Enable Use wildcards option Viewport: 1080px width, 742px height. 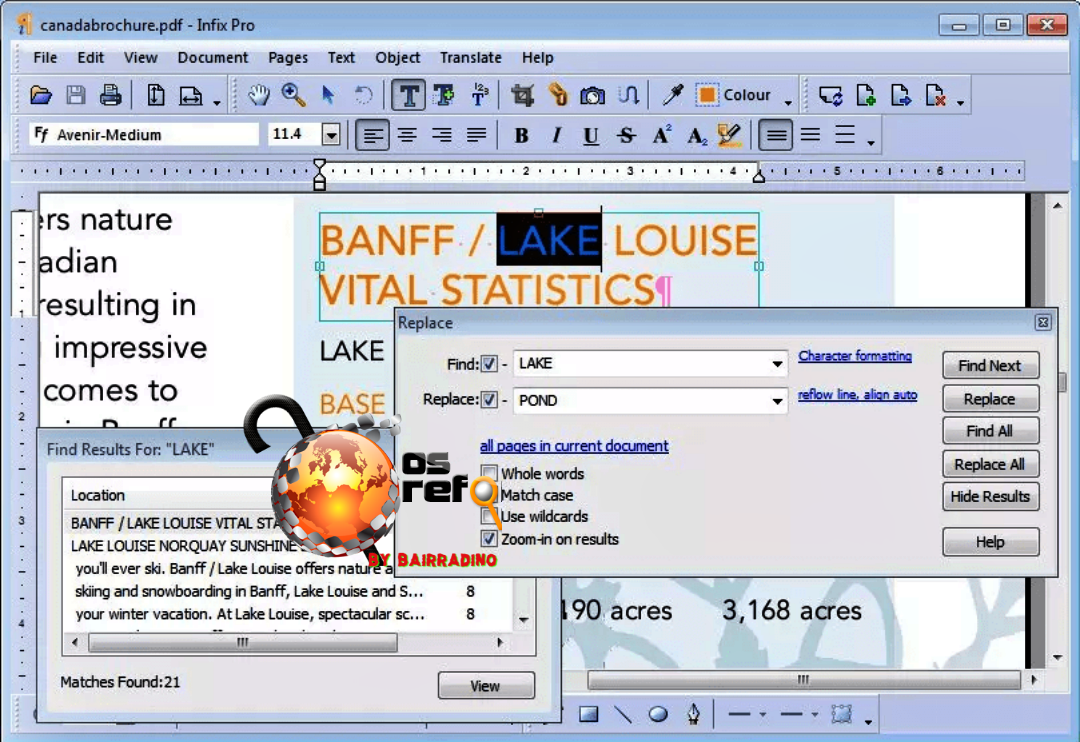(x=489, y=517)
